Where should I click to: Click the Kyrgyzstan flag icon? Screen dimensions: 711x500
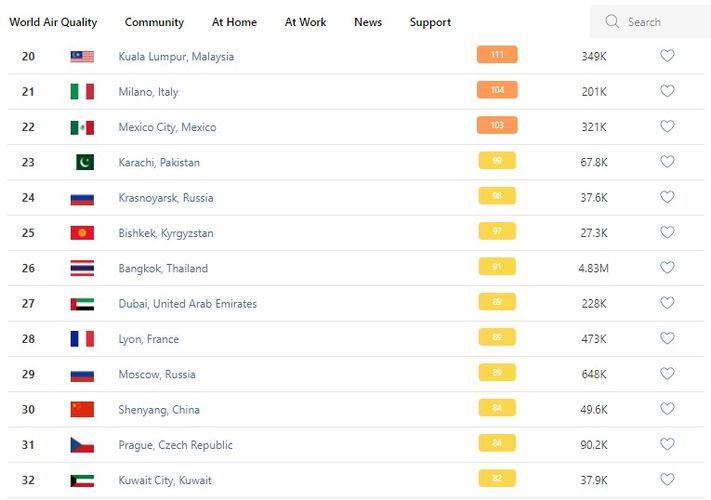click(82, 233)
